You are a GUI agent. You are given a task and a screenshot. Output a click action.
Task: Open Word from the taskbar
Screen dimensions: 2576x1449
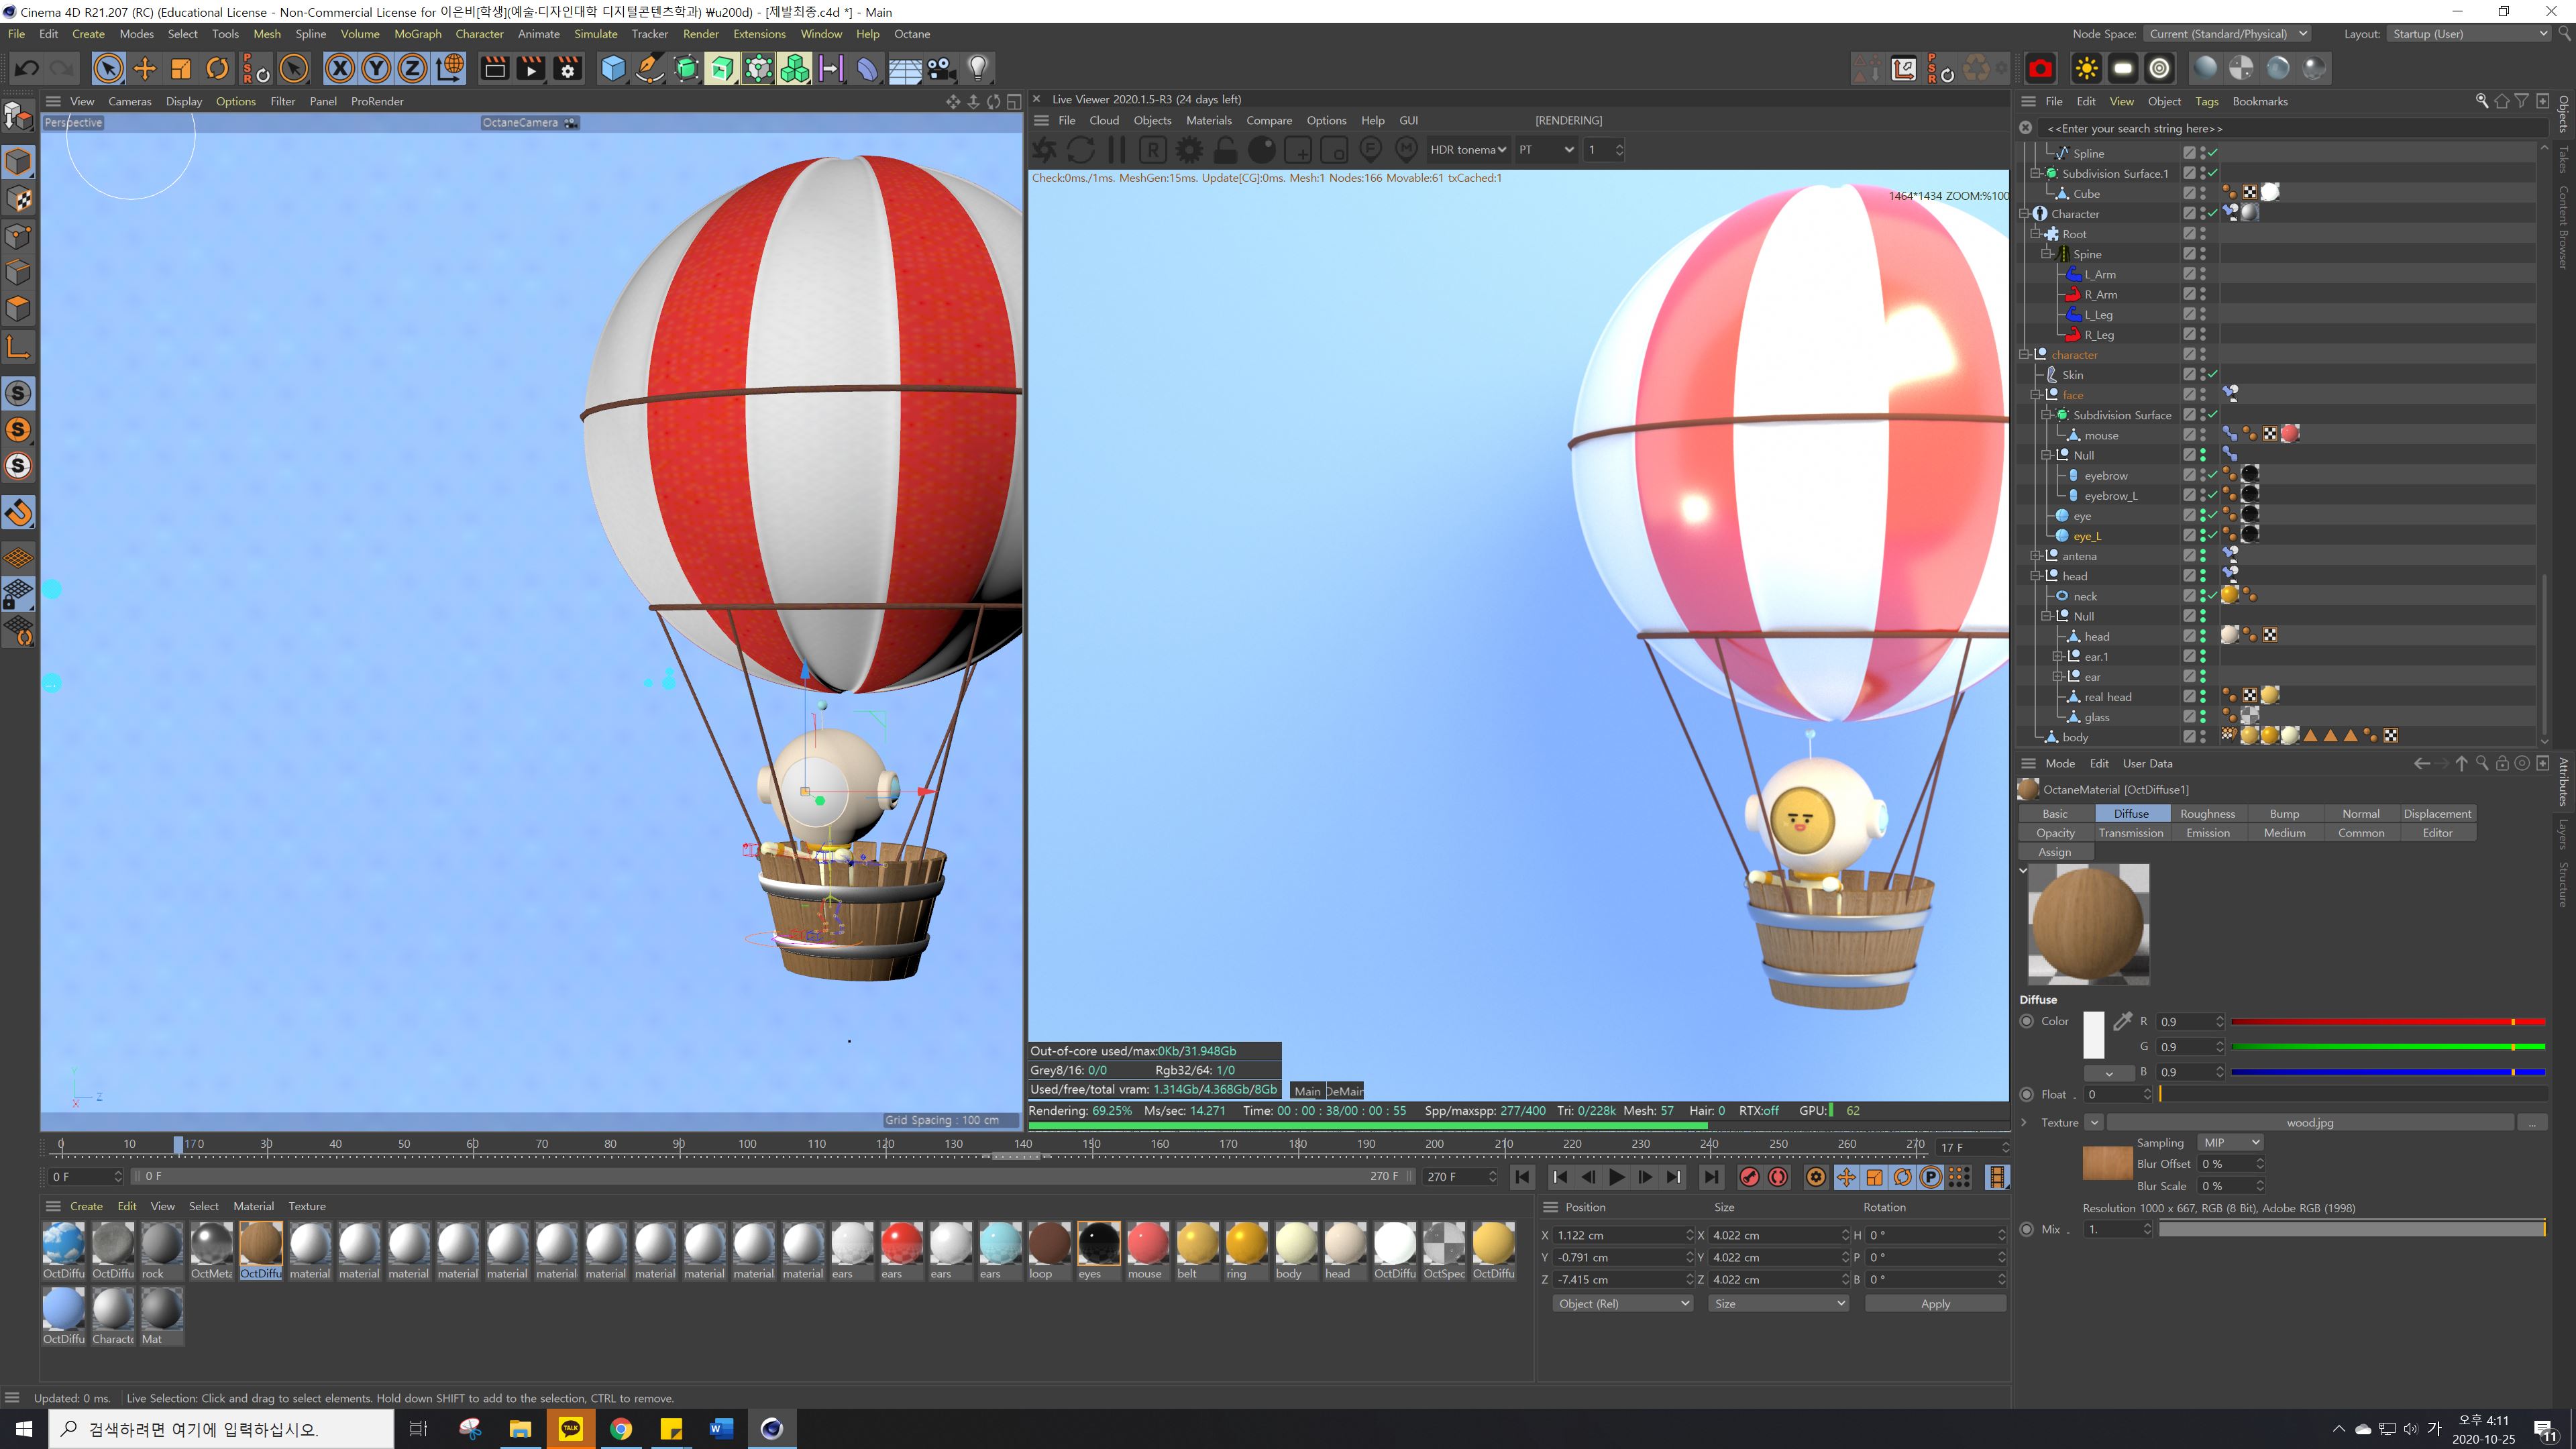click(721, 1428)
